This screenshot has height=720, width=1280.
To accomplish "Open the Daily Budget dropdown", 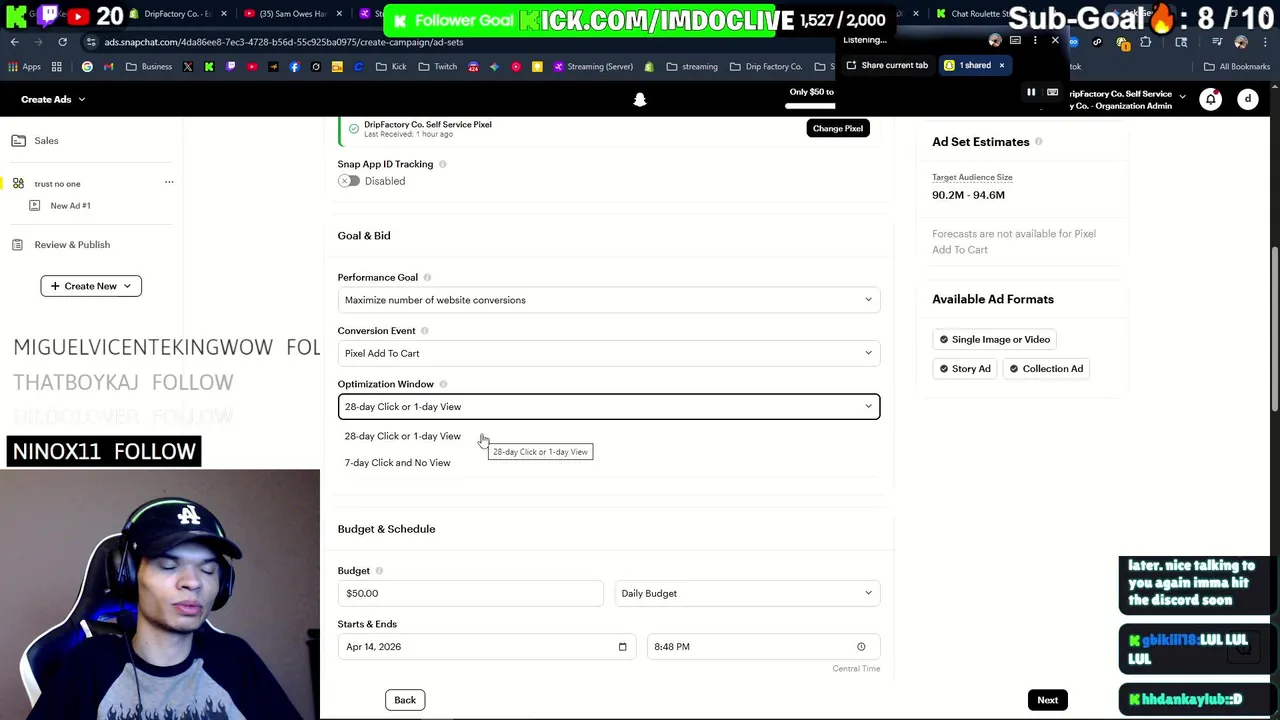I will [x=747, y=593].
